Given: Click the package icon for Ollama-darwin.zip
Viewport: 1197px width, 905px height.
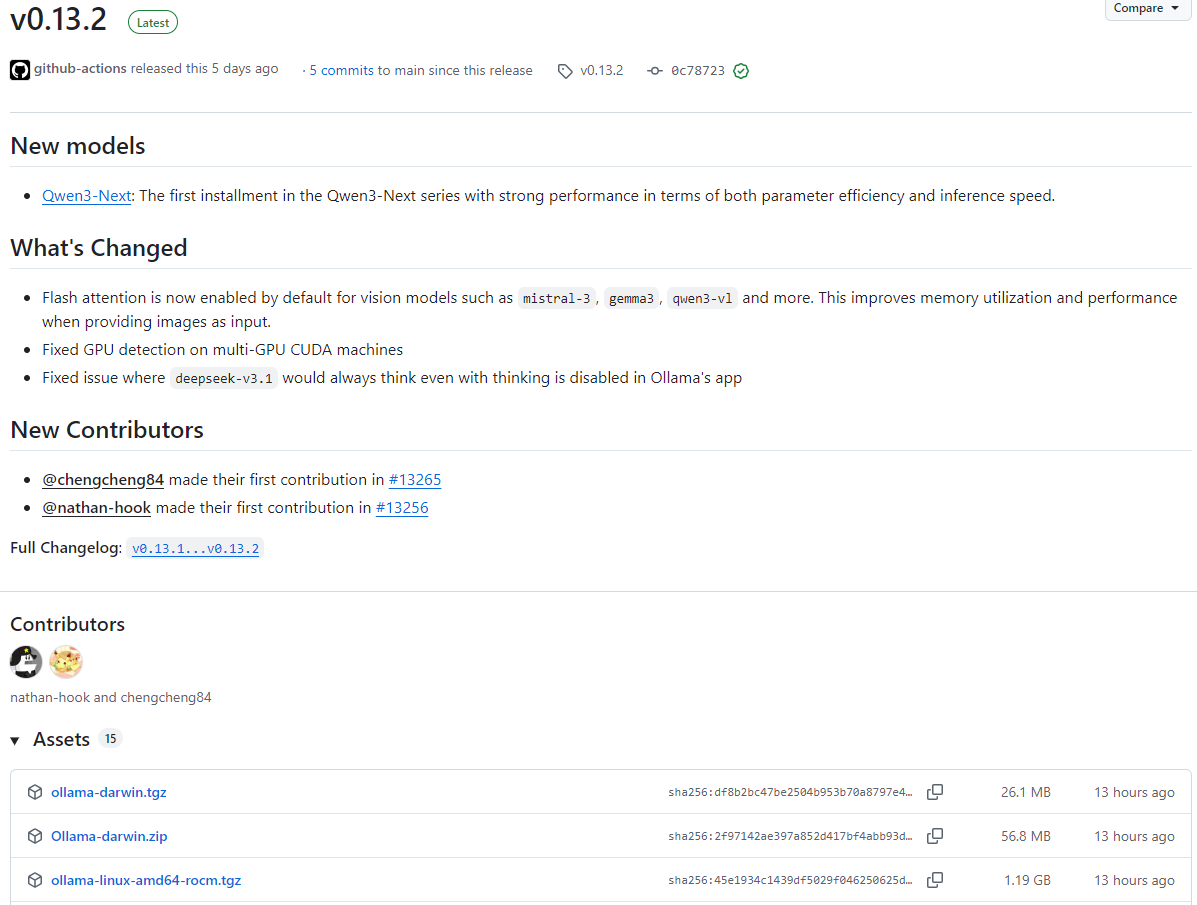Looking at the screenshot, I should 35,836.
